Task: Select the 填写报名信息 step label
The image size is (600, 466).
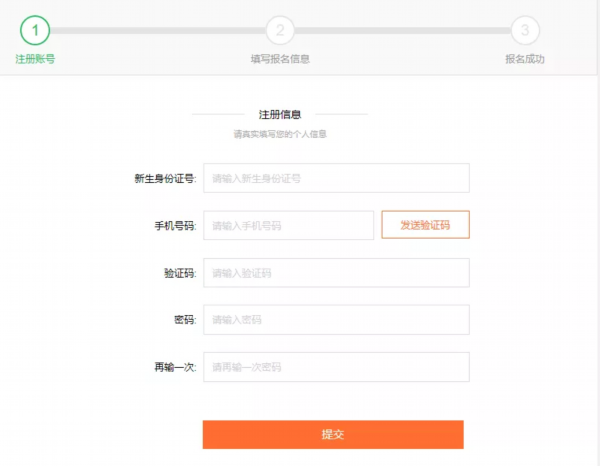Action: click(280, 59)
